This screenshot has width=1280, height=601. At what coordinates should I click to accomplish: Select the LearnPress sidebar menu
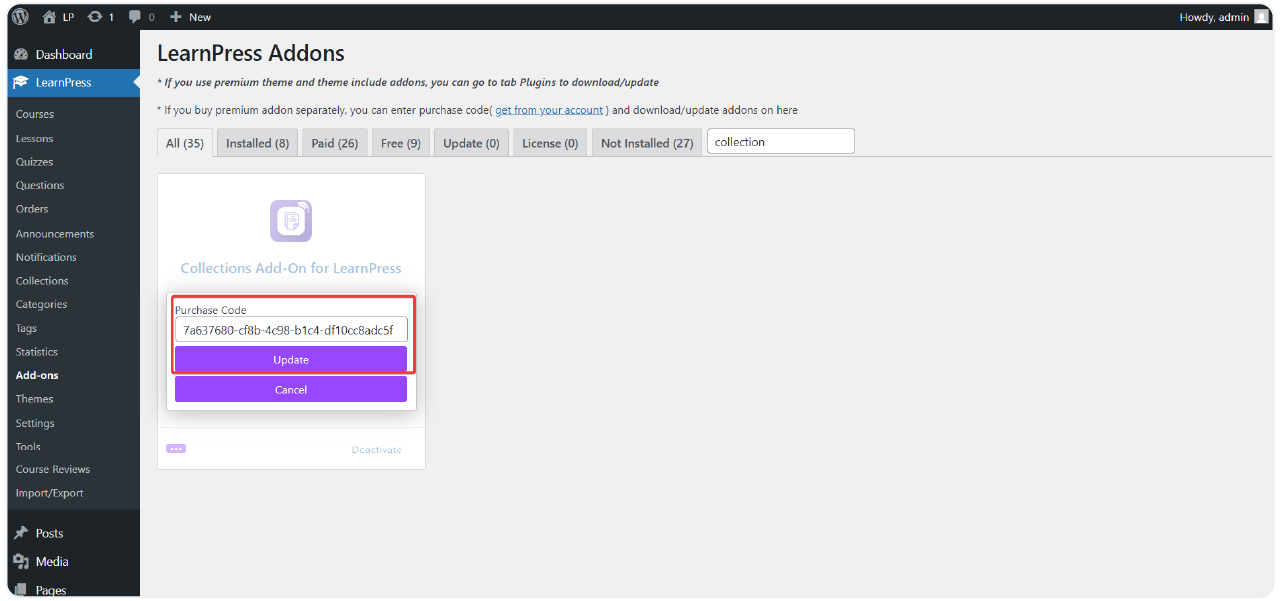tap(74, 83)
